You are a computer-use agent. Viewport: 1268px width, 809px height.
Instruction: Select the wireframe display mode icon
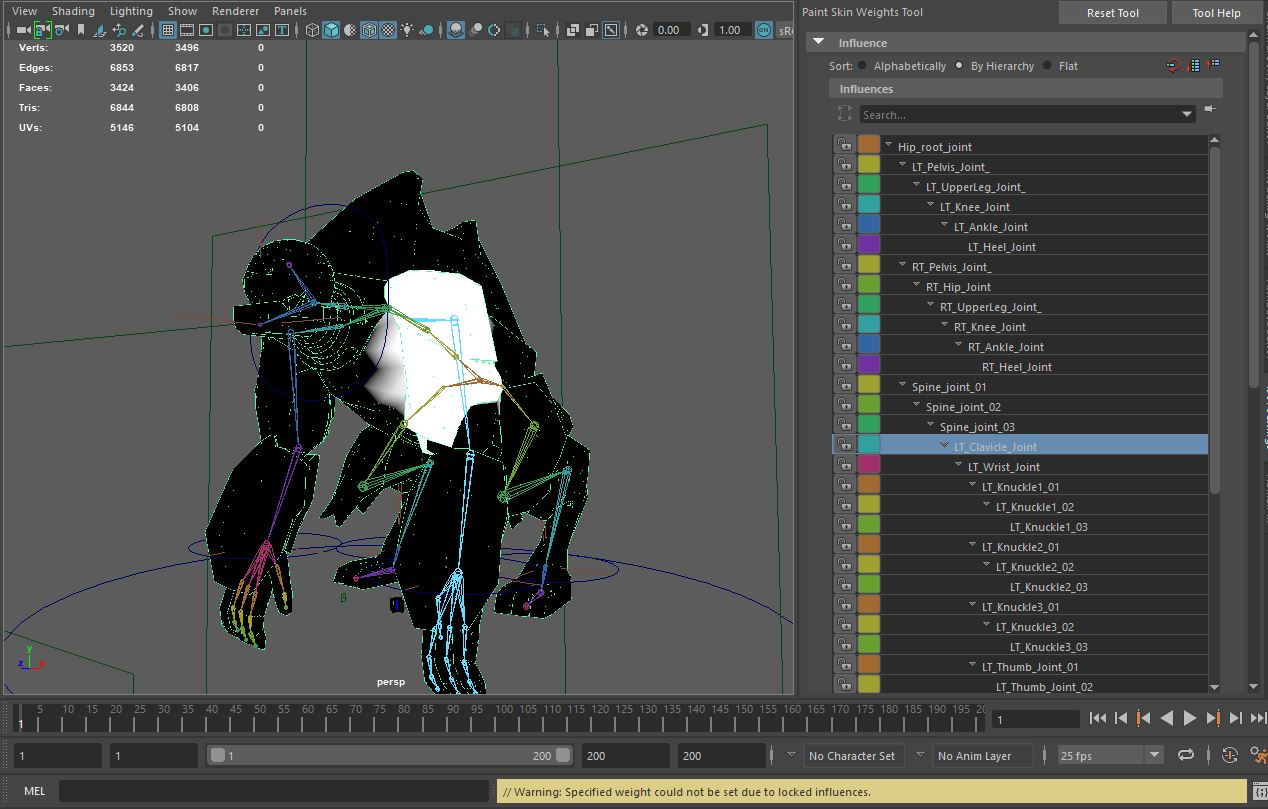click(x=310, y=30)
